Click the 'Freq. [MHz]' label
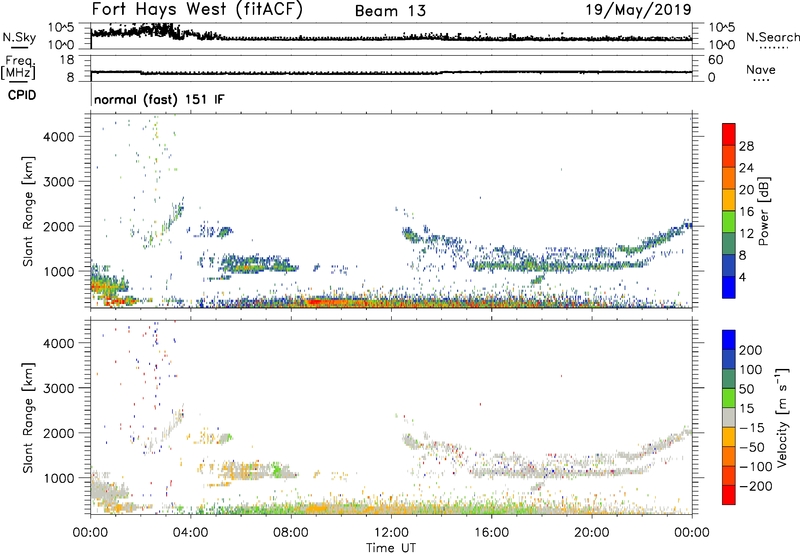Image resolution: width=800 pixels, height=554 pixels. pyautogui.click(x=19, y=67)
